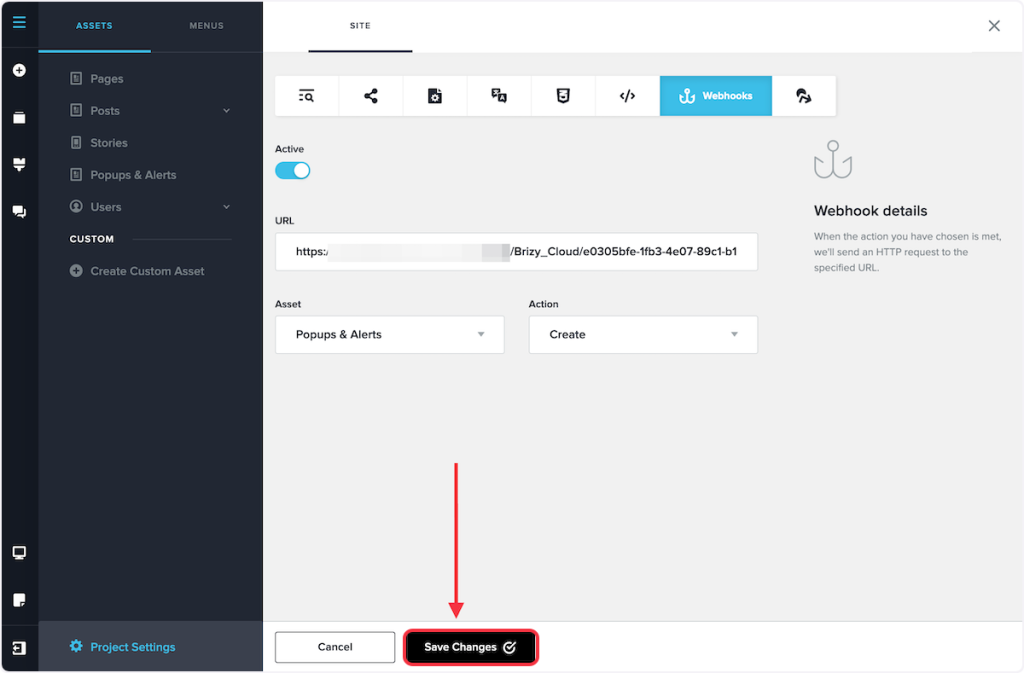
Task: Open the SEO settings tab icon
Action: click(307, 96)
